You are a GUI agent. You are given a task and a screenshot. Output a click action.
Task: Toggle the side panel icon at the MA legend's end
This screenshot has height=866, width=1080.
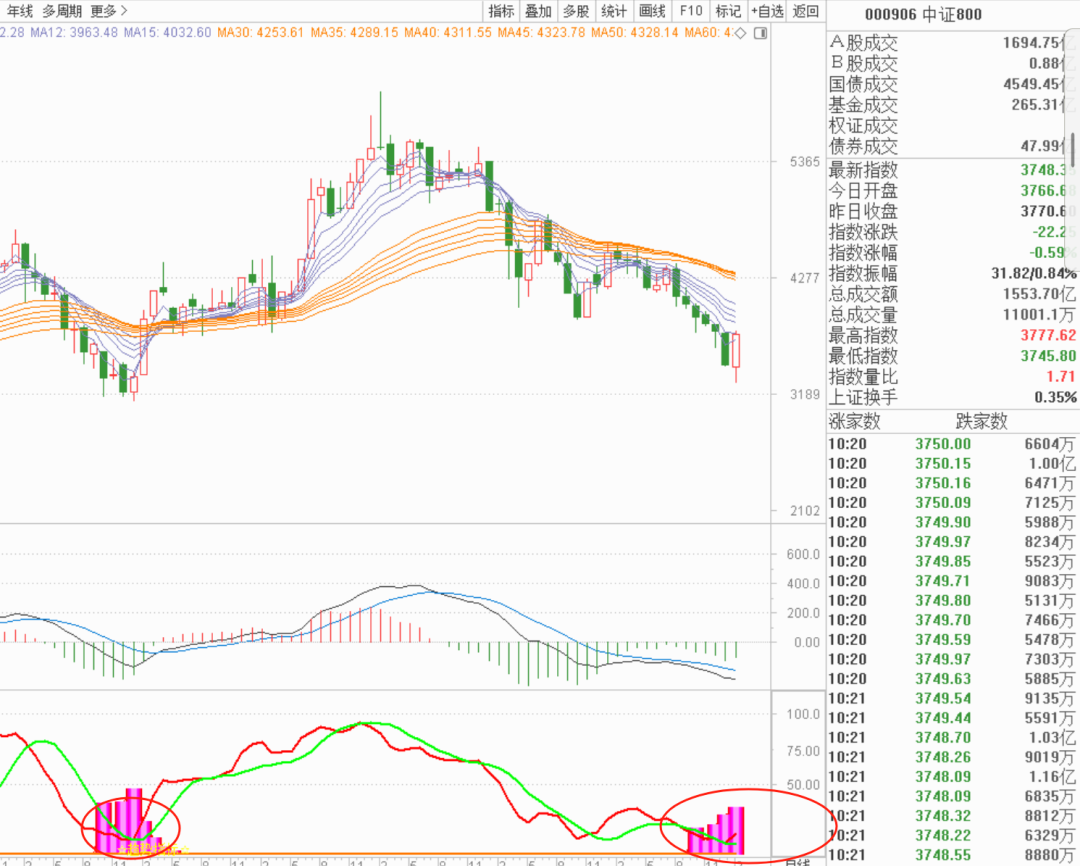[x=760, y=32]
